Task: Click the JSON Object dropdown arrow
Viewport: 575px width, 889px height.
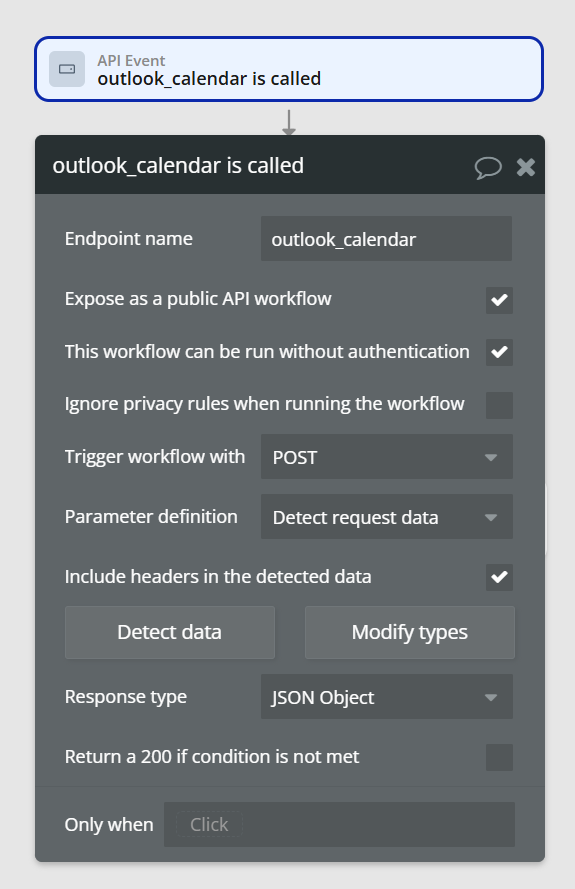Action: (491, 697)
